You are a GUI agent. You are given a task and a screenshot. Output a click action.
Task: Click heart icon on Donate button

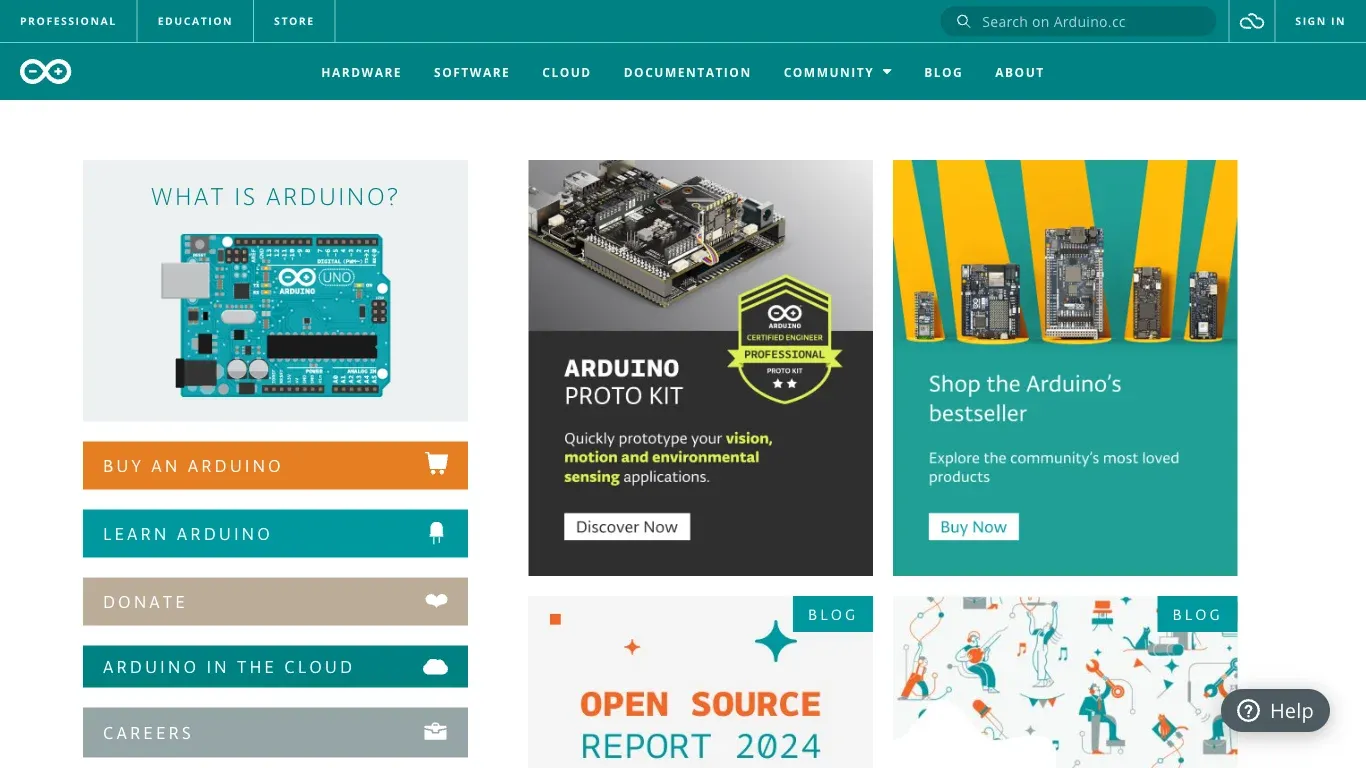(x=436, y=601)
